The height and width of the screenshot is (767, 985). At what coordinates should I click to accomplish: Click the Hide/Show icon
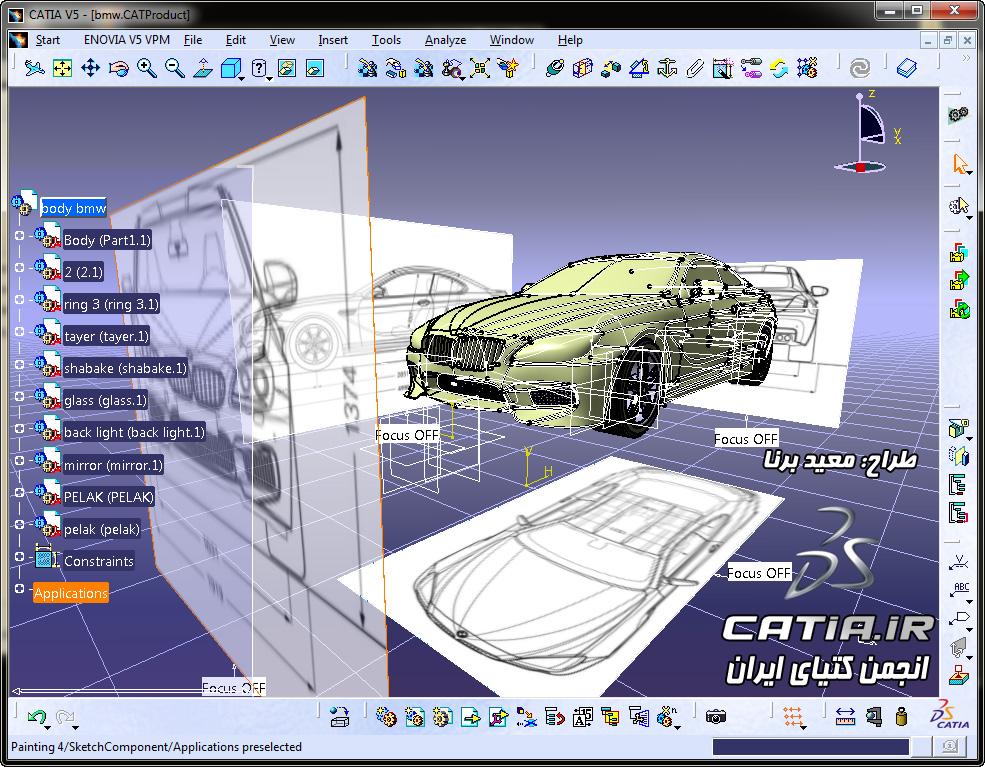tap(287, 68)
